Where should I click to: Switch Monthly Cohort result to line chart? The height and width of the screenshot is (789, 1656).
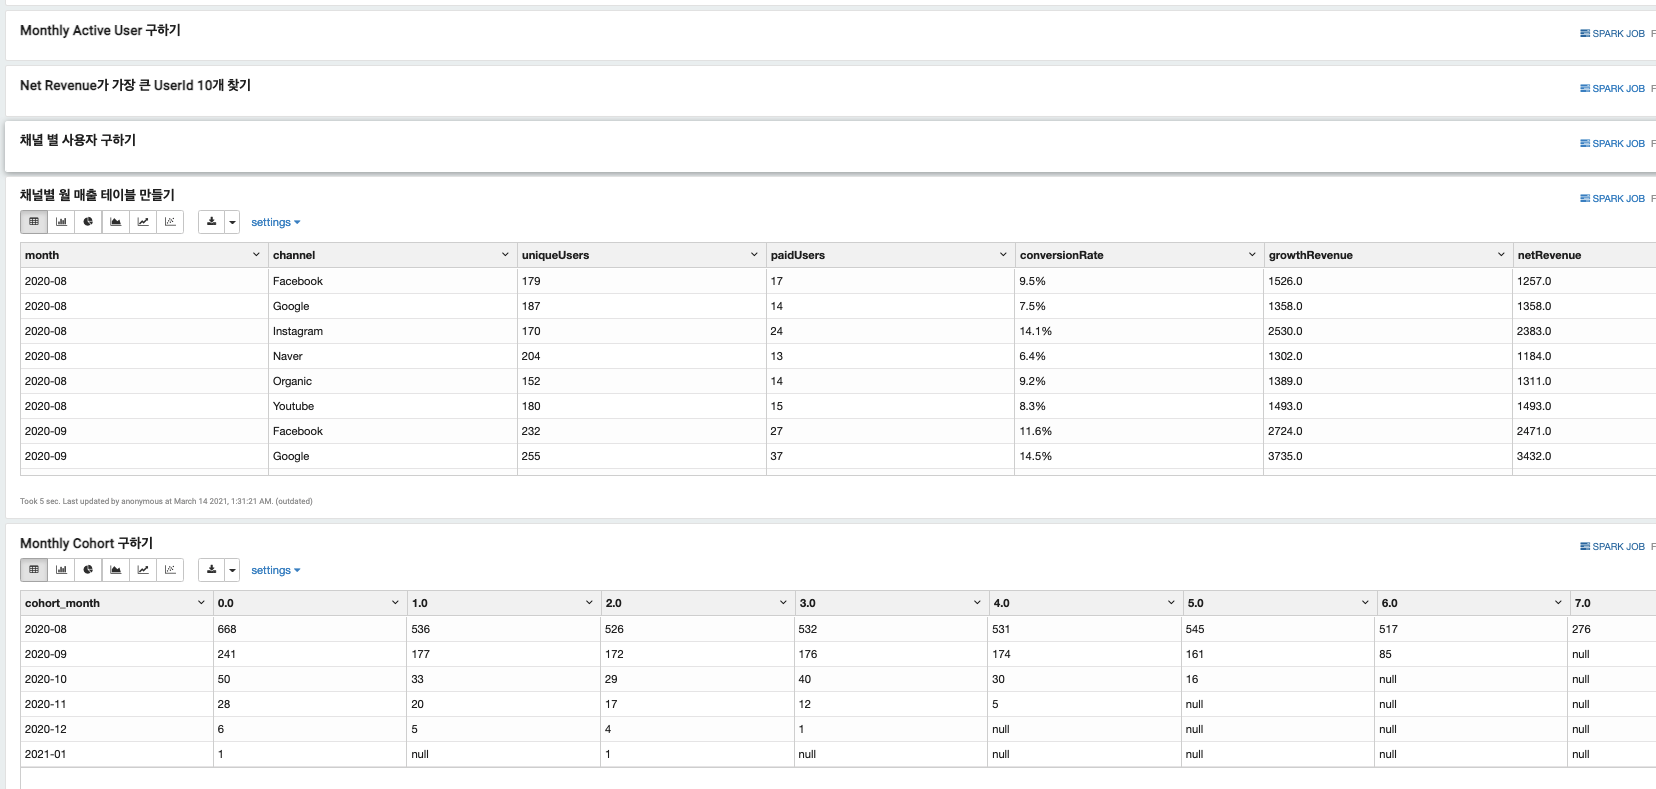pos(143,570)
